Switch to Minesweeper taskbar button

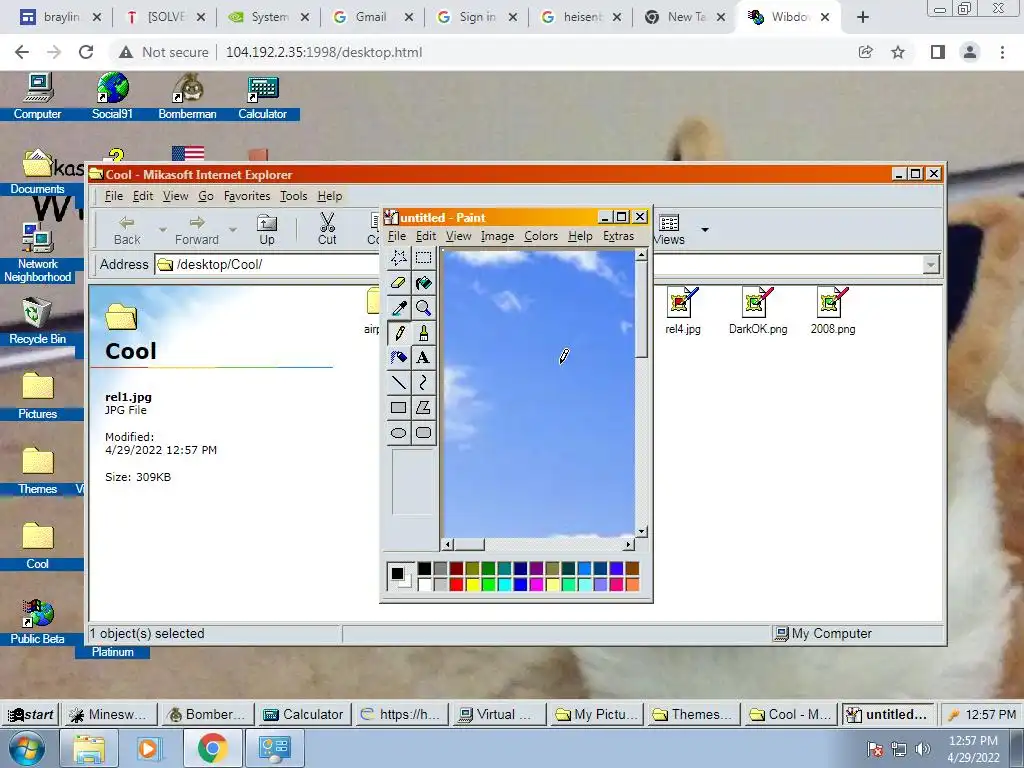pos(110,714)
